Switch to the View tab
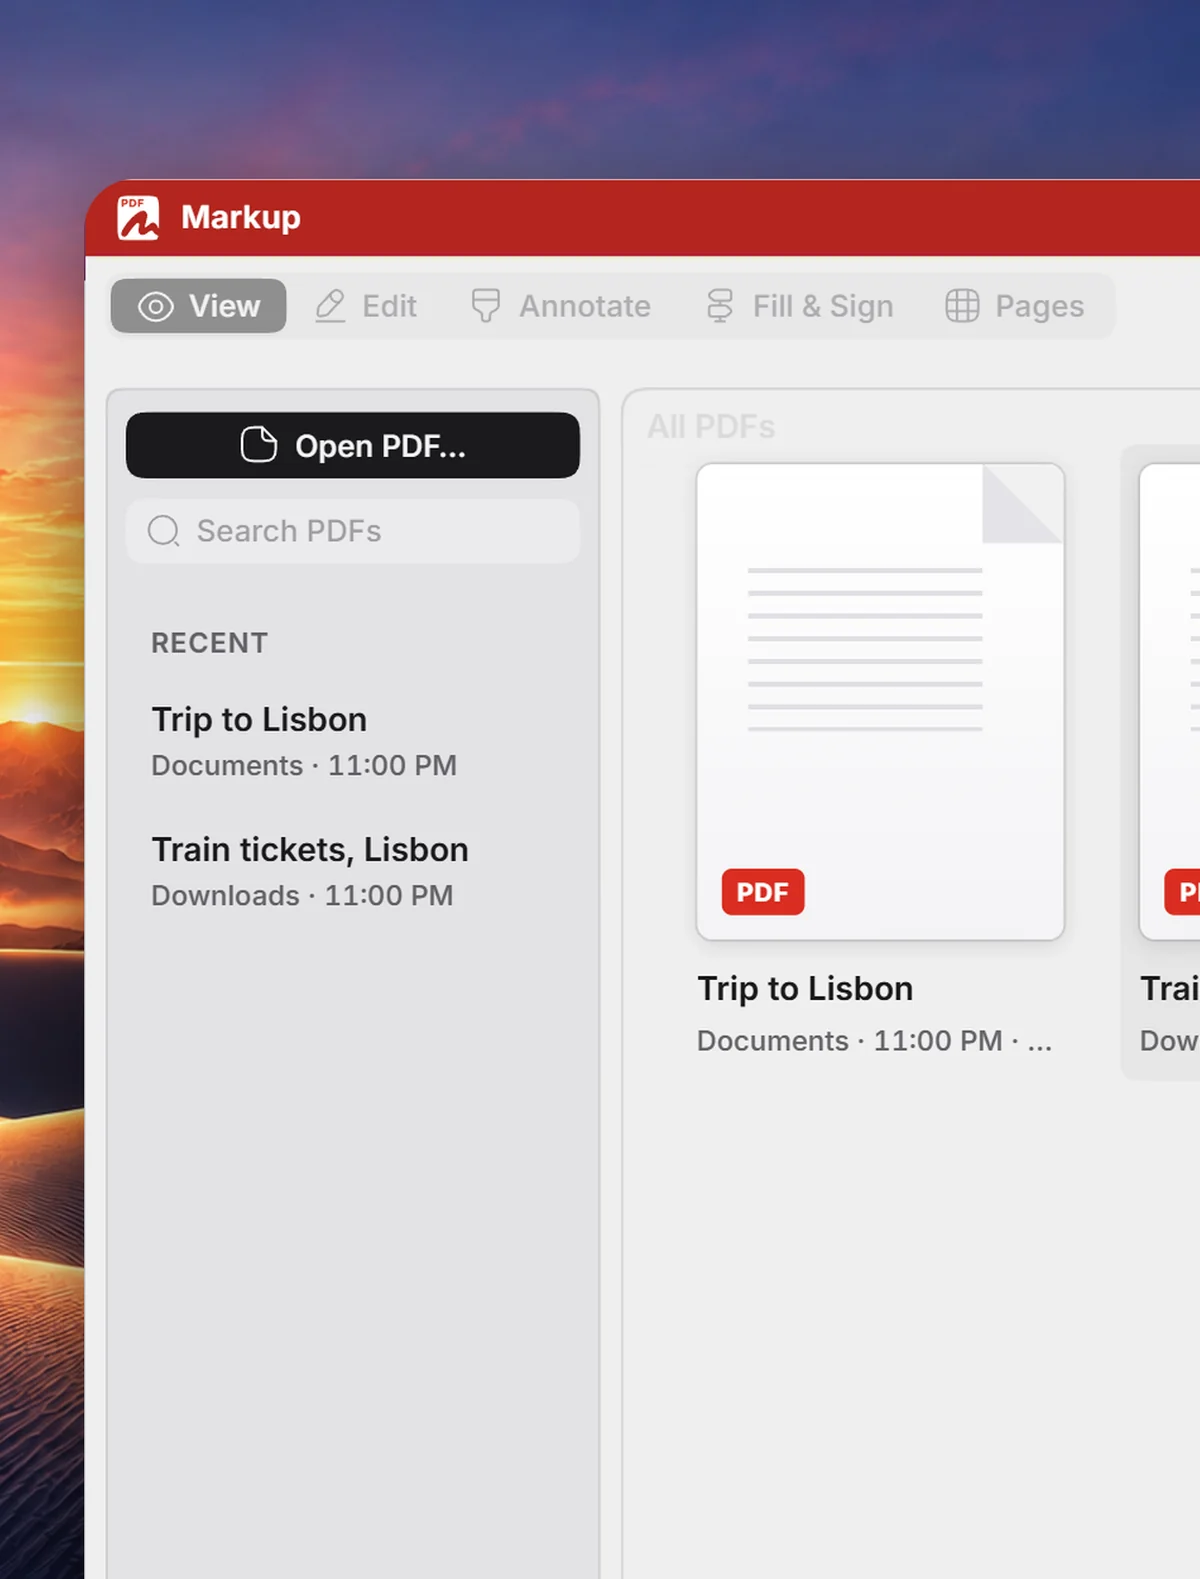1200x1579 pixels. [198, 306]
